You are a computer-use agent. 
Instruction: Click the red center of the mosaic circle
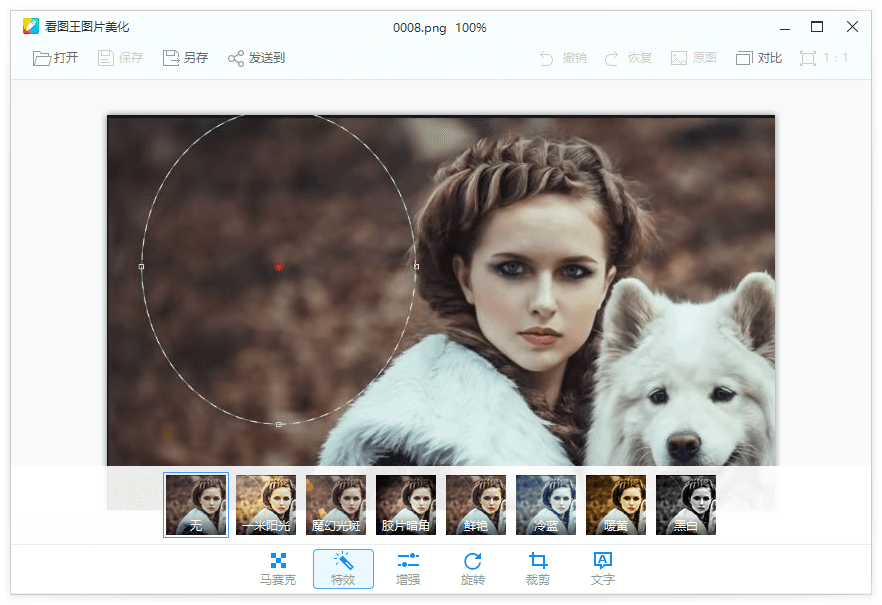coord(277,267)
